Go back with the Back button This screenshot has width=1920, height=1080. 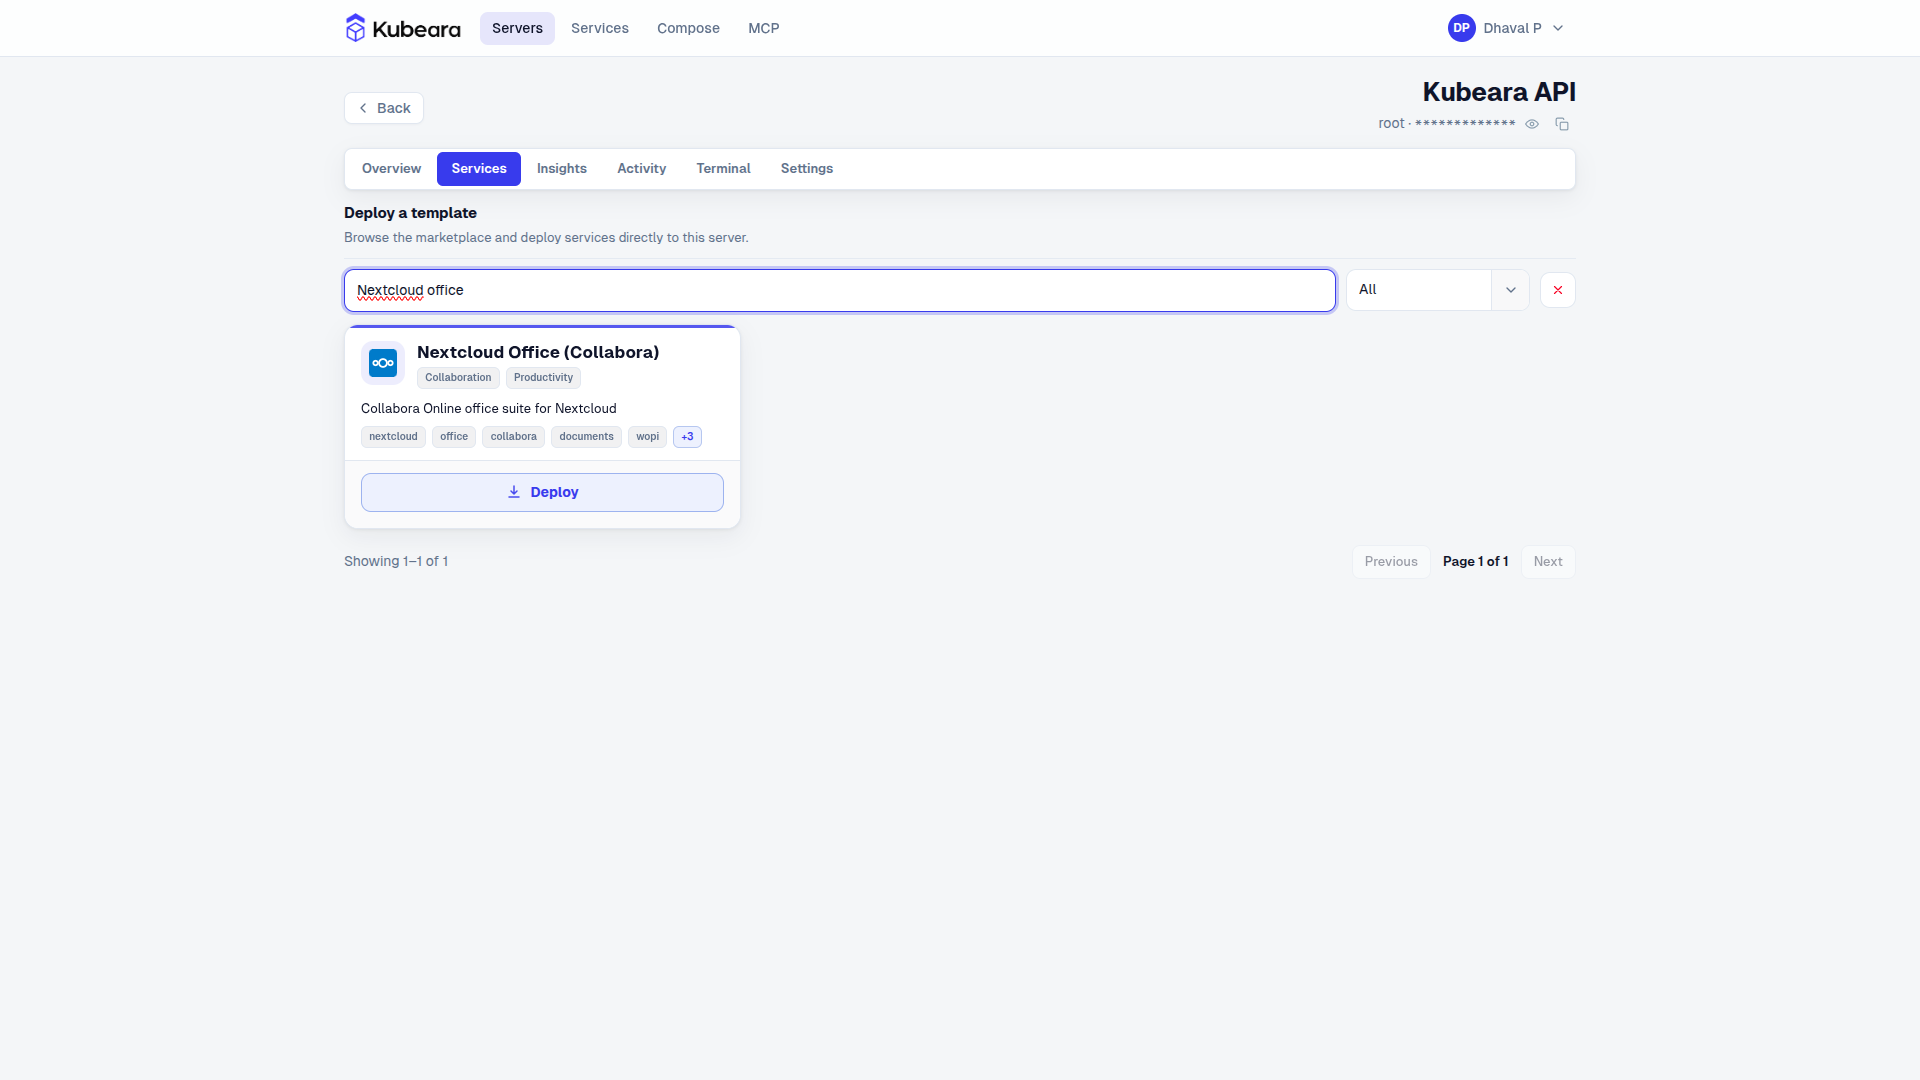pyautogui.click(x=384, y=108)
